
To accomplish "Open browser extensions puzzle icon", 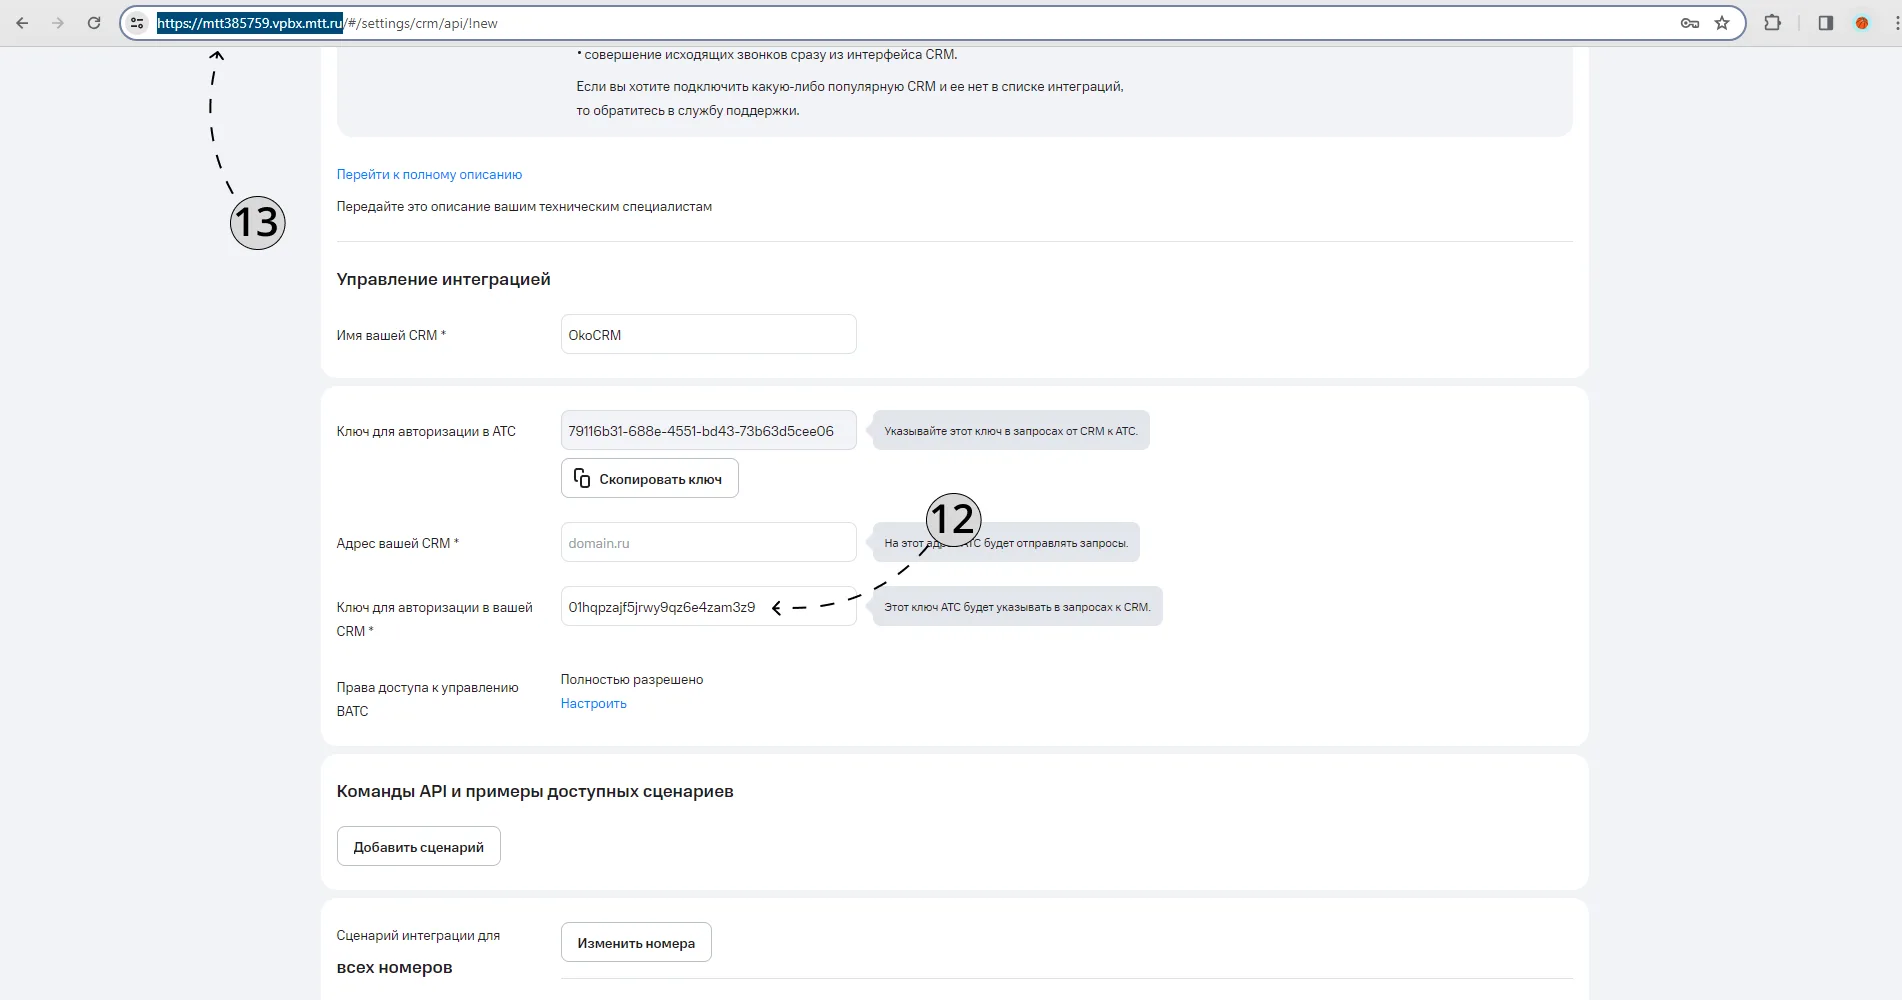I will pyautogui.click(x=1772, y=23).
